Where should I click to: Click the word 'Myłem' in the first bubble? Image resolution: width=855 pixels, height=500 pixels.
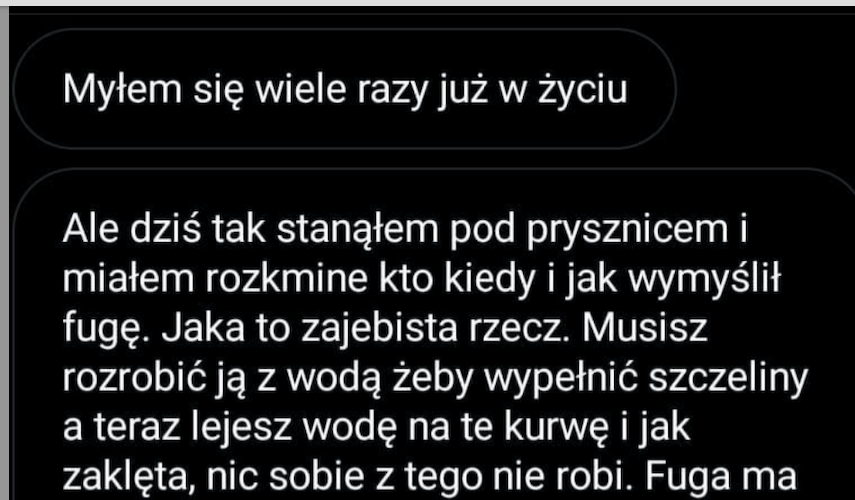tap(122, 90)
